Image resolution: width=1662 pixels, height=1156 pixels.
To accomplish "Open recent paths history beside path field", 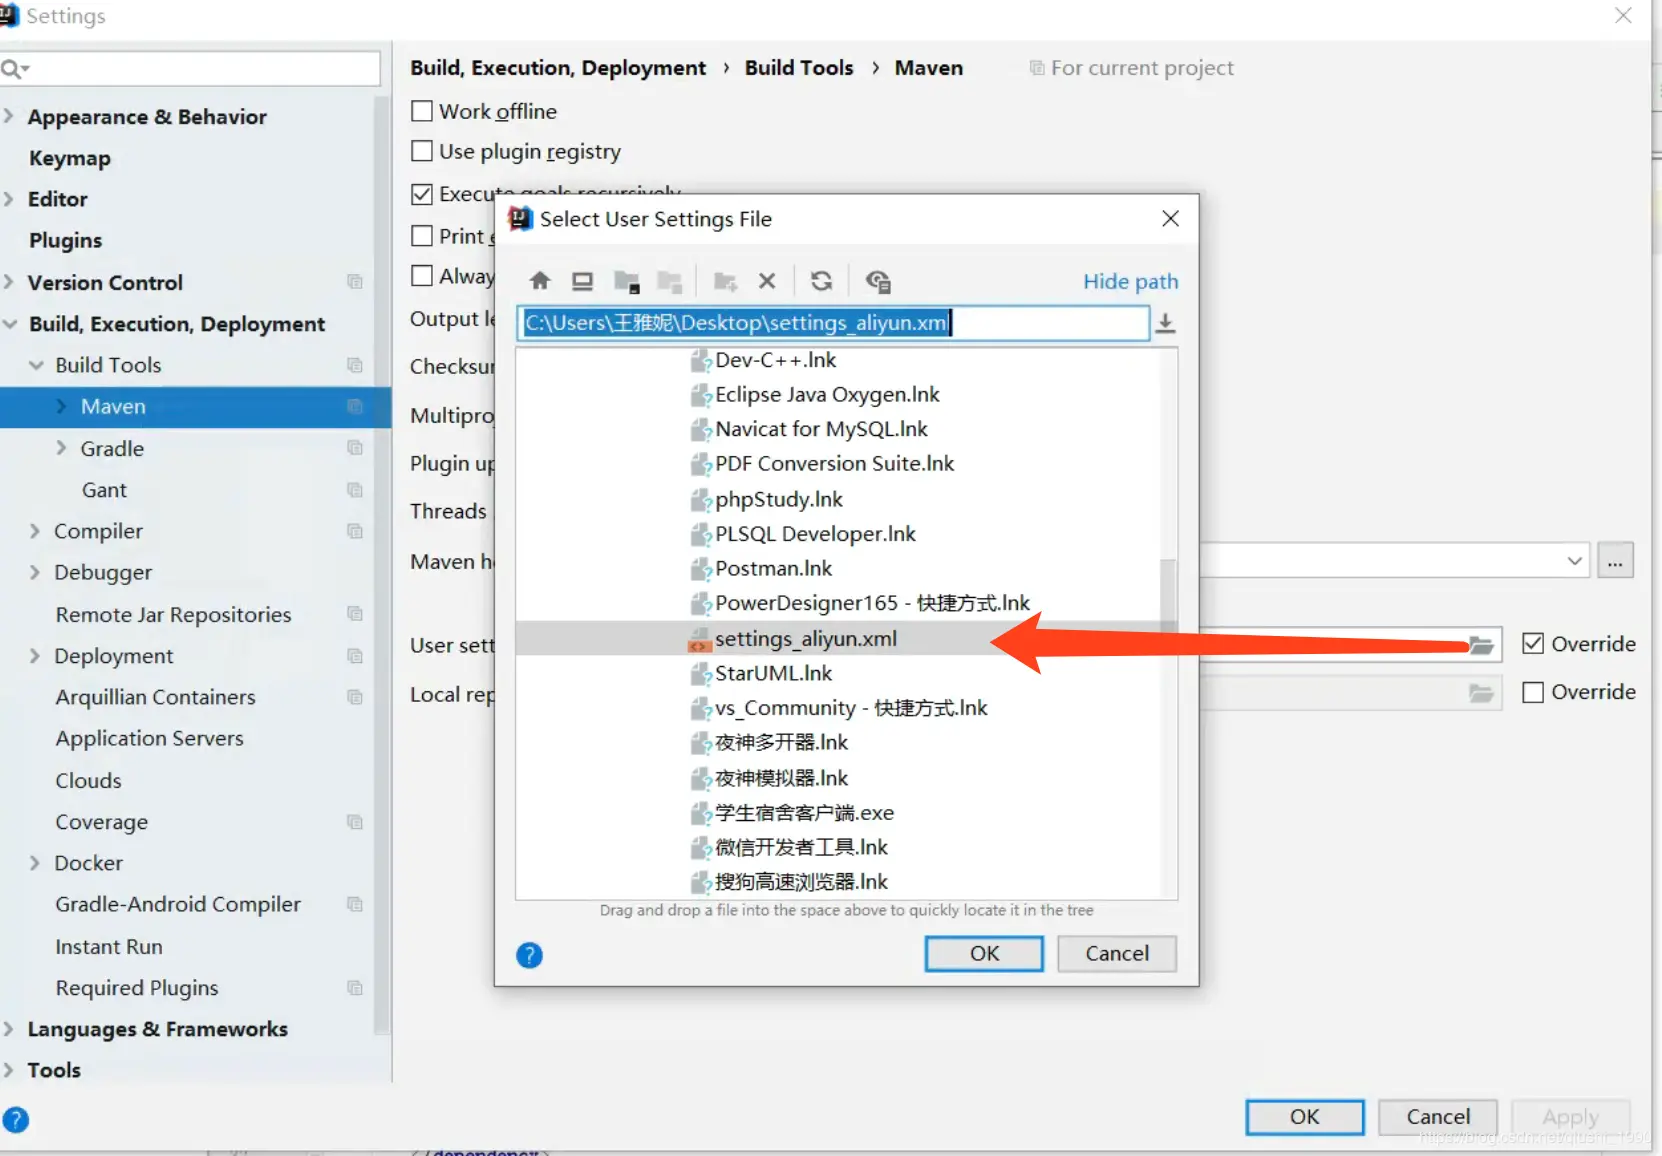I will (1165, 323).
